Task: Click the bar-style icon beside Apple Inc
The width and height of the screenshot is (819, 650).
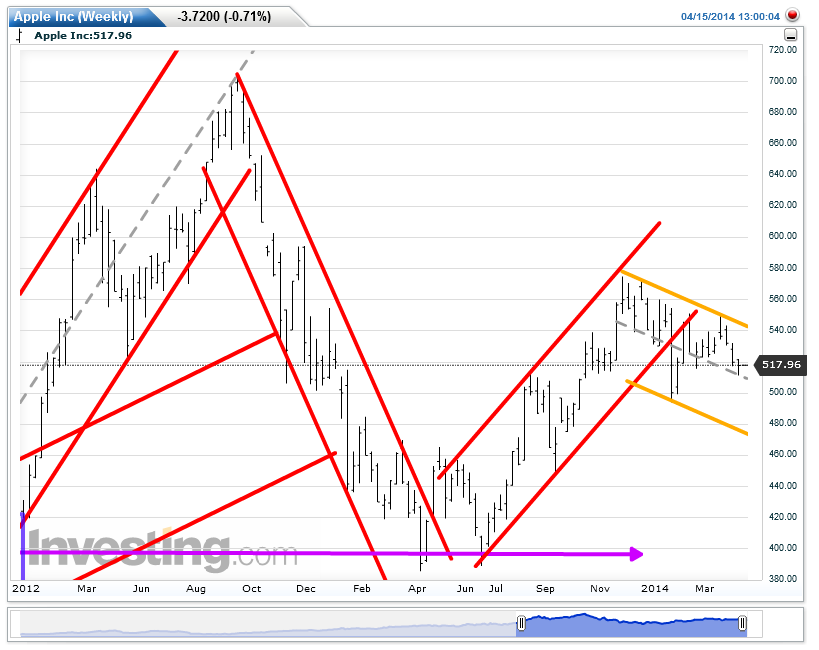Action: (19, 36)
